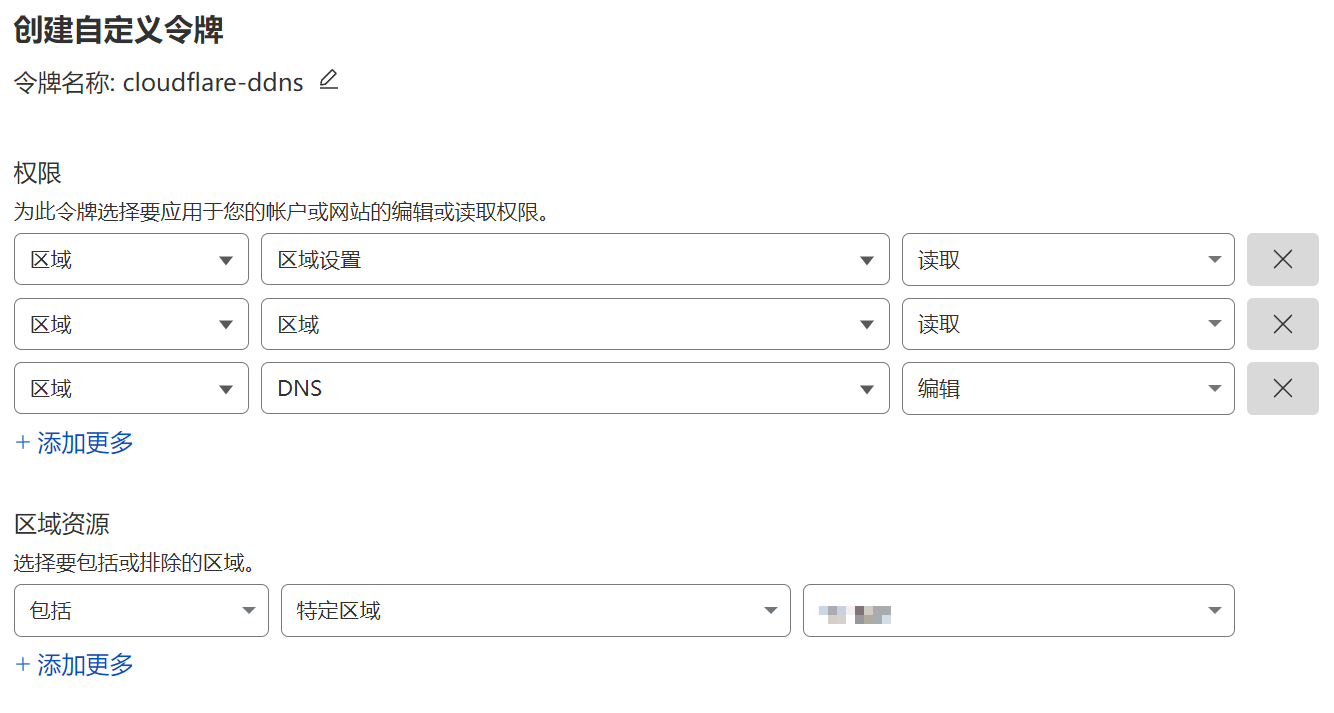Open third row's 区域 category dropdown

pyautogui.click(x=131, y=388)
